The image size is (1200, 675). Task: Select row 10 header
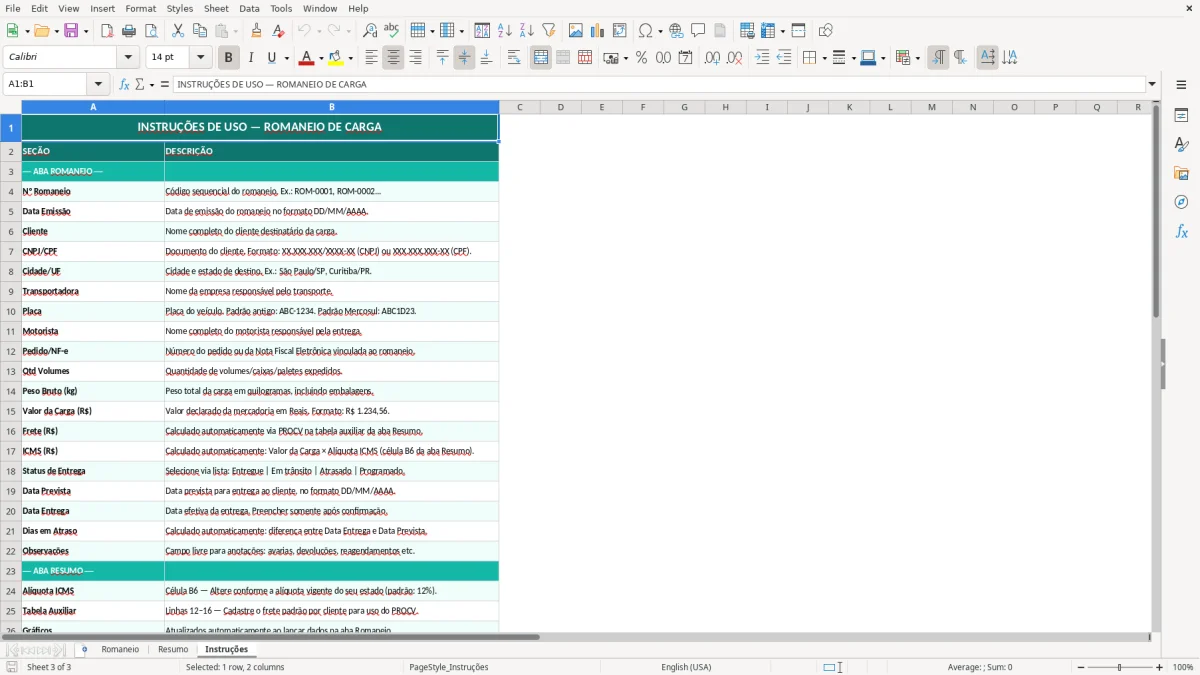click(x=11, y=311)
